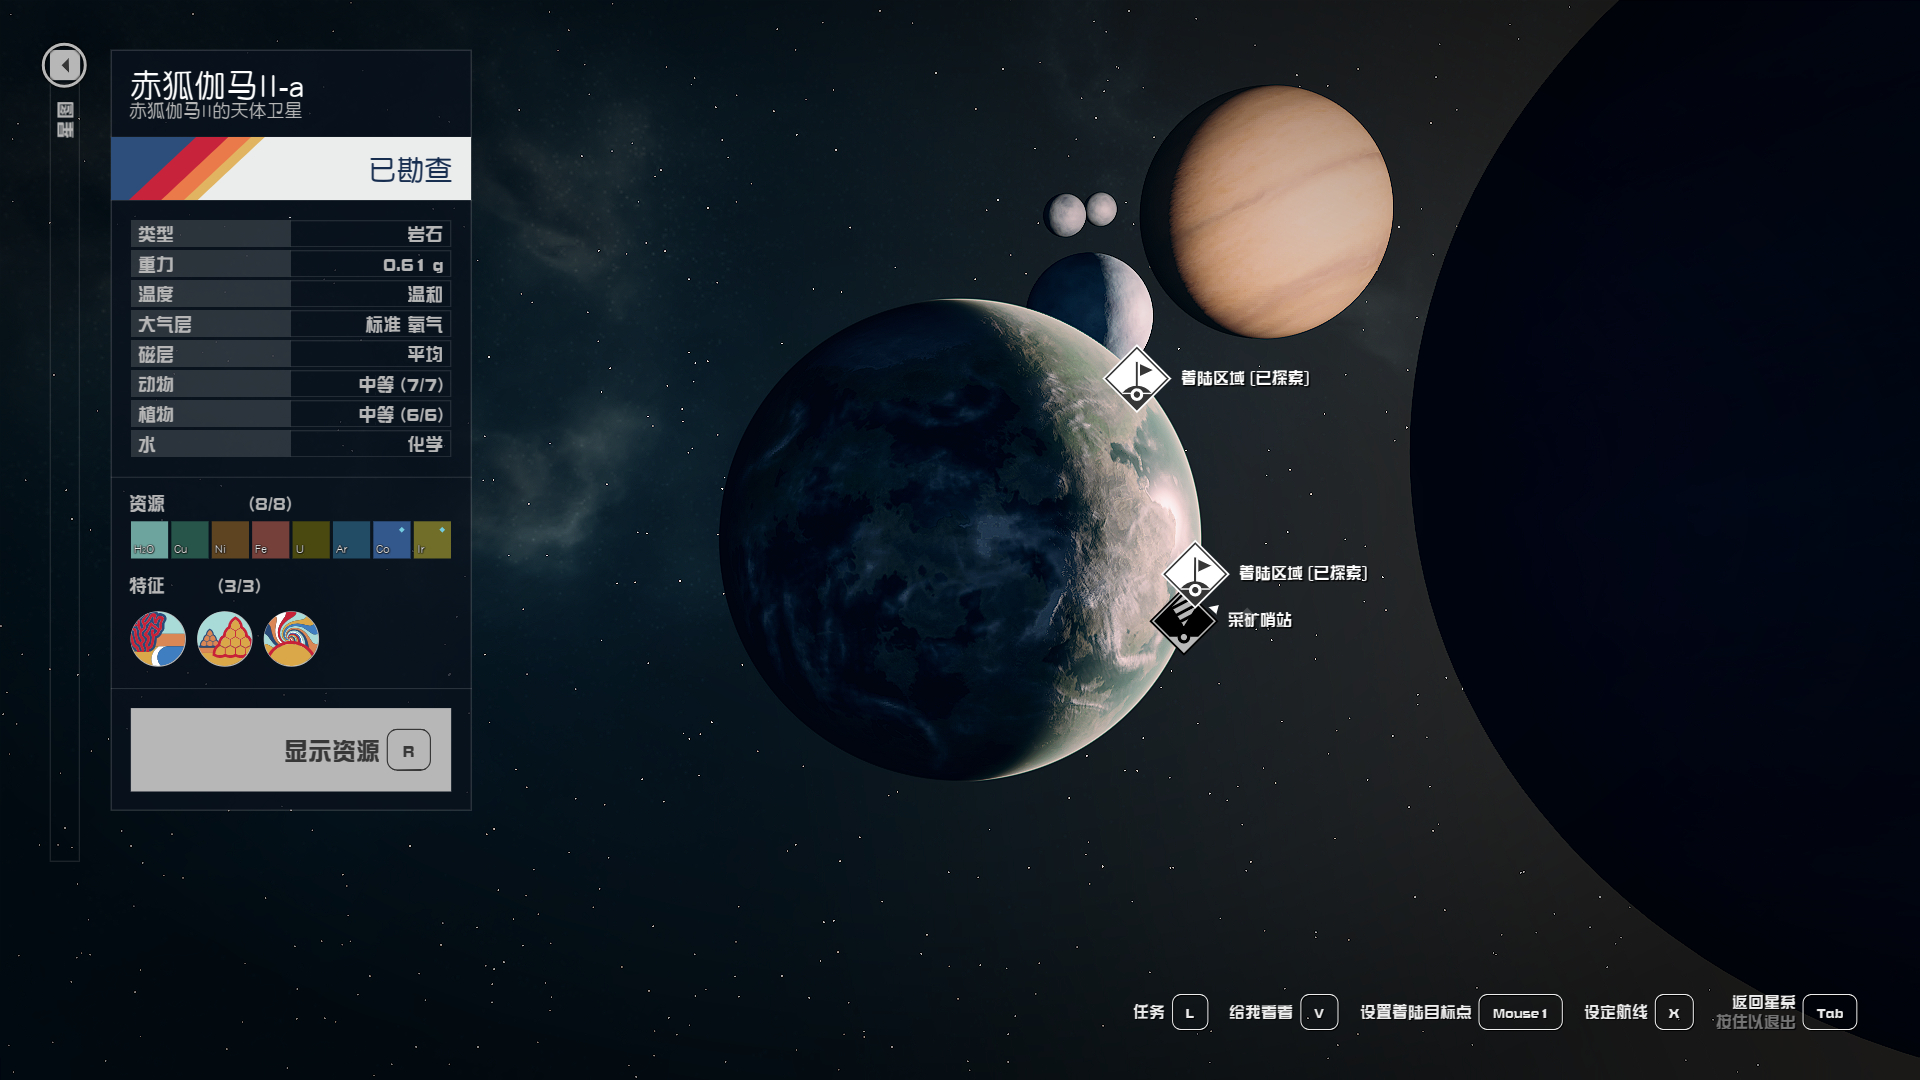Open the swirl-pattern trait icon
This screenshot has height=1080, width=1920.
click(x=291, y=639)
